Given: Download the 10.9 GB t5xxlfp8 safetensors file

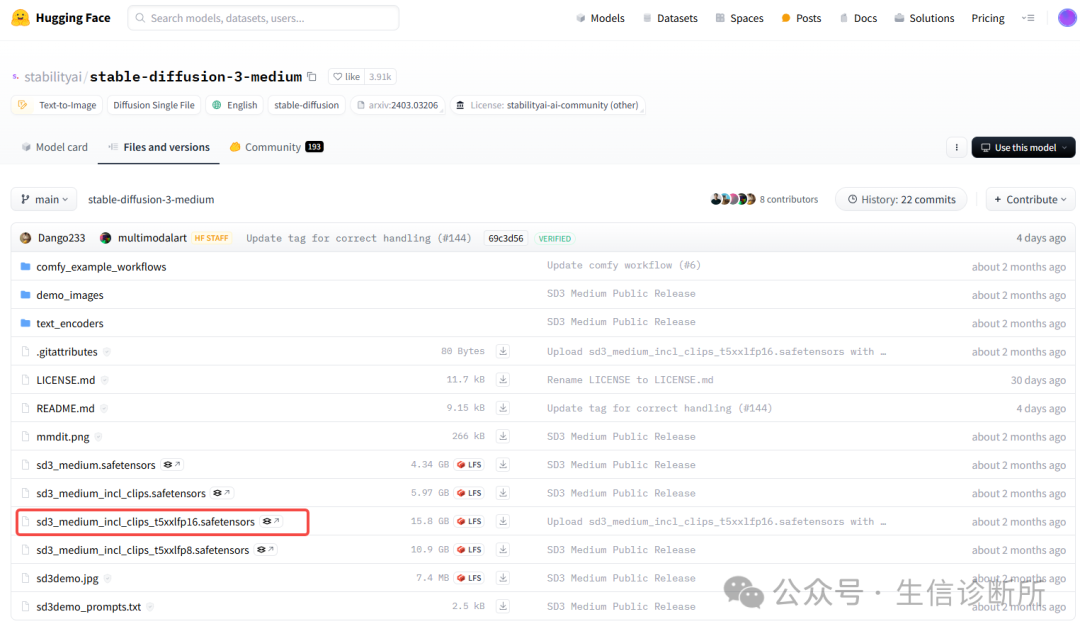Looking at the screenshot, I should pyautogui.click(x=503, y=549).
